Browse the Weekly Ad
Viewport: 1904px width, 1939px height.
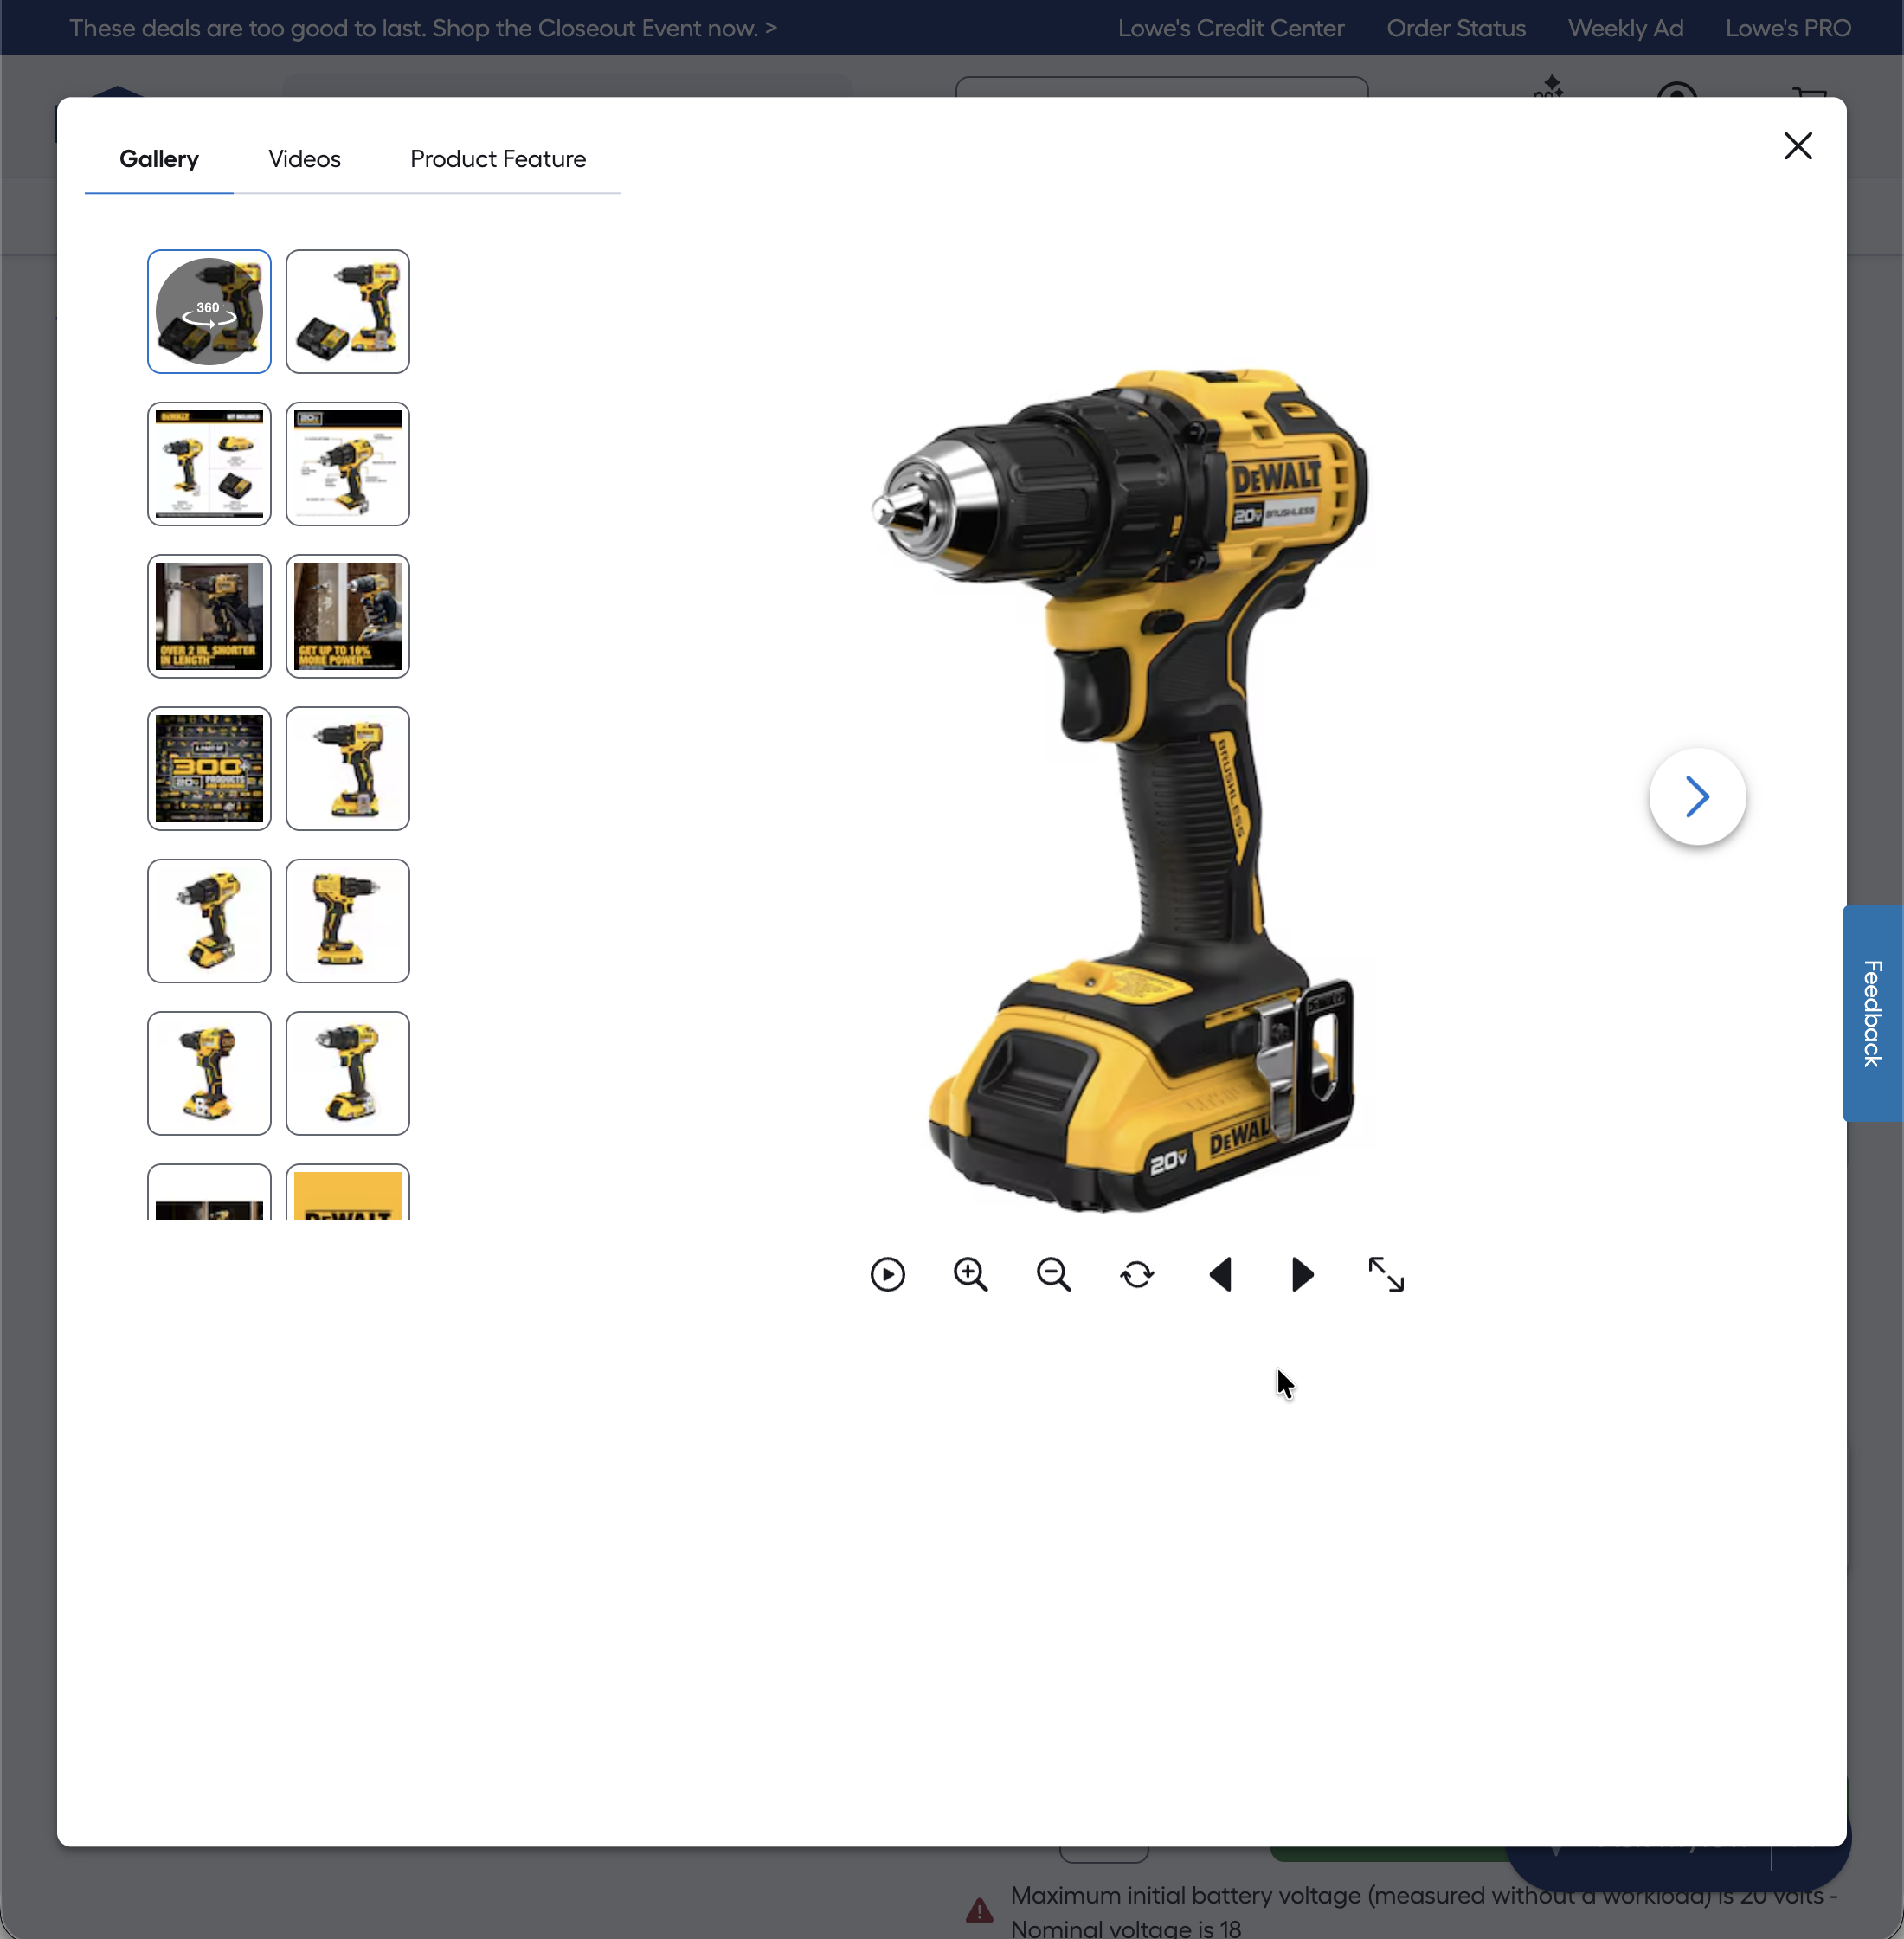[1625, 28]
